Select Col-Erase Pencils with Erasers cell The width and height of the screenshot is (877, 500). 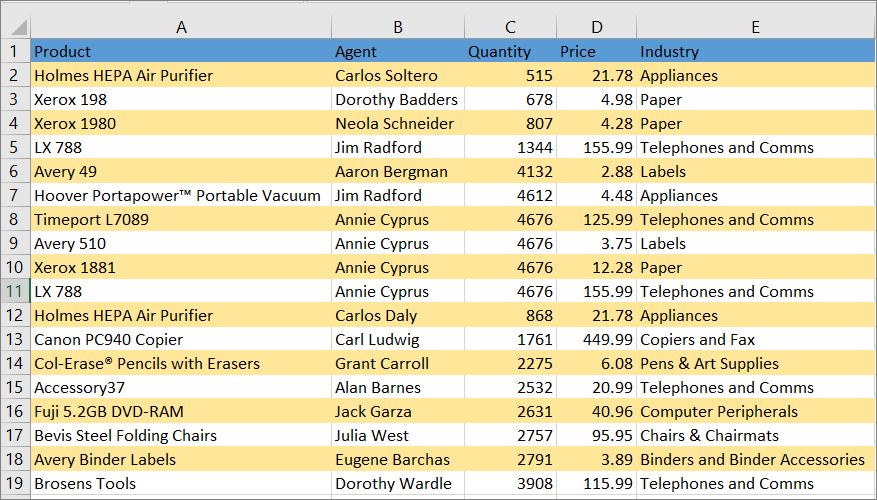click(181, 364)
